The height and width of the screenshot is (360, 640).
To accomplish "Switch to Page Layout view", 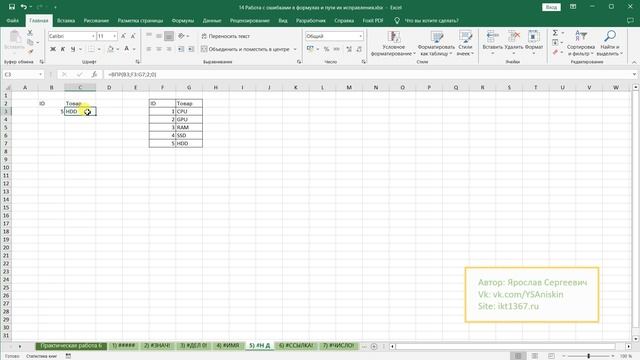I will (535, 356).
